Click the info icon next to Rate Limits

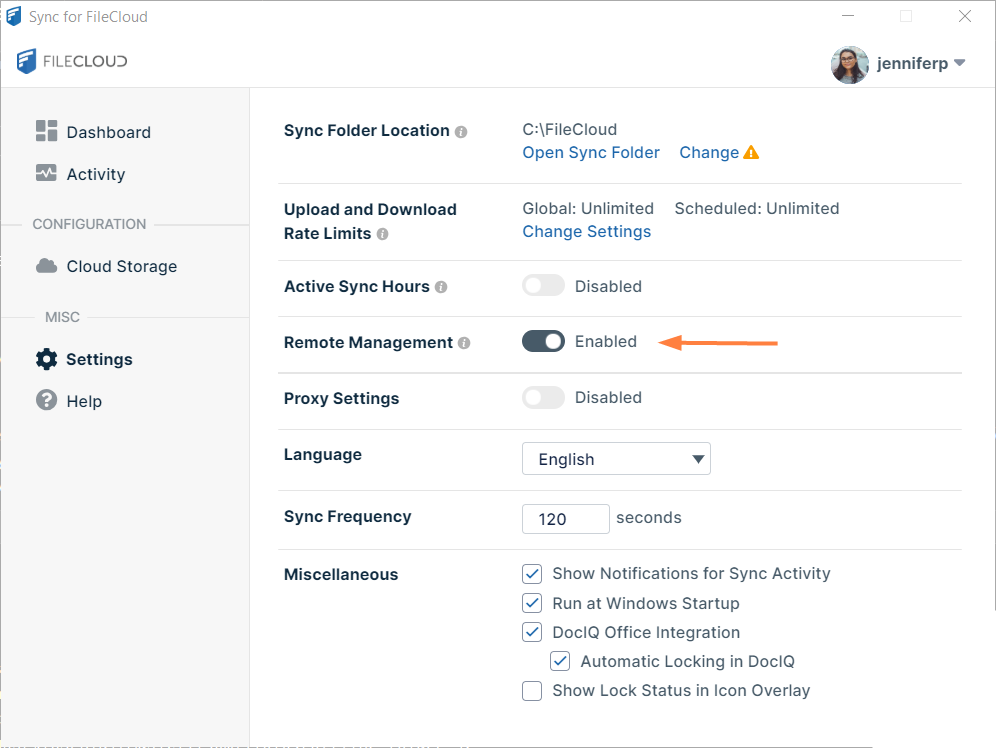coord(382,234)
